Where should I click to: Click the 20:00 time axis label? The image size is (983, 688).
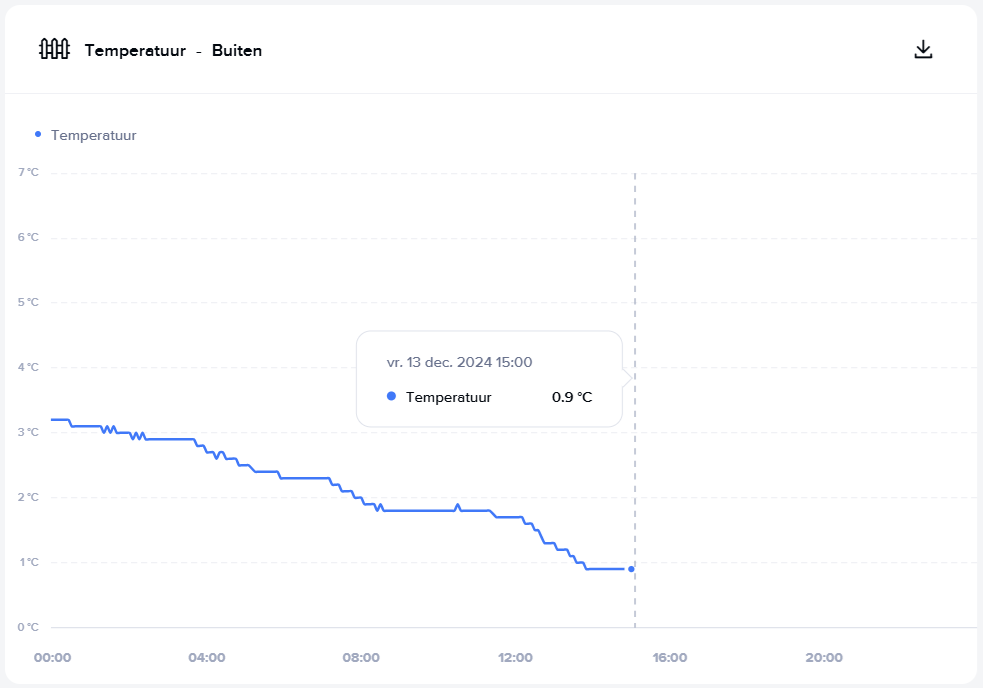point(824,657)
